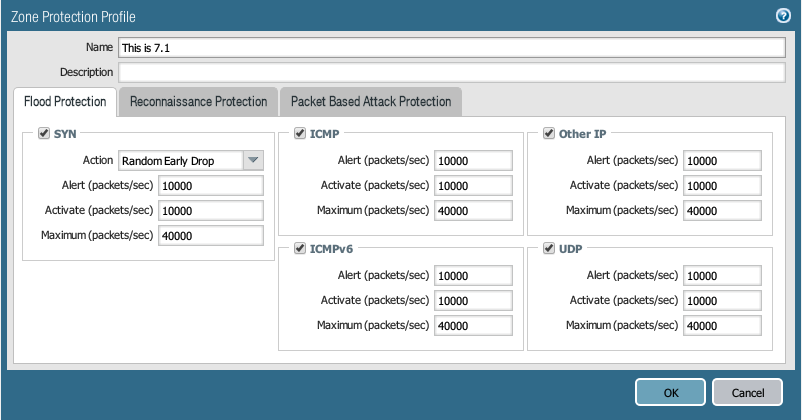802x420 pixels.
Task: Uncheck the Other IP checkbox
Action: (x=548, y=132)
